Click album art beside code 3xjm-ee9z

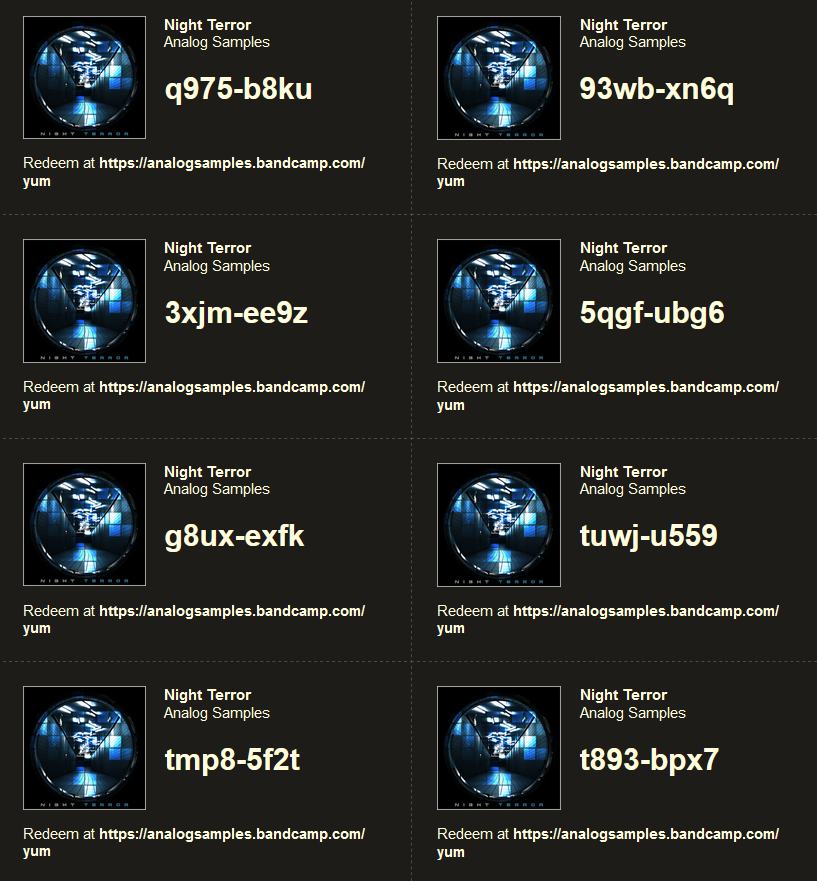[x=84, y=301]
